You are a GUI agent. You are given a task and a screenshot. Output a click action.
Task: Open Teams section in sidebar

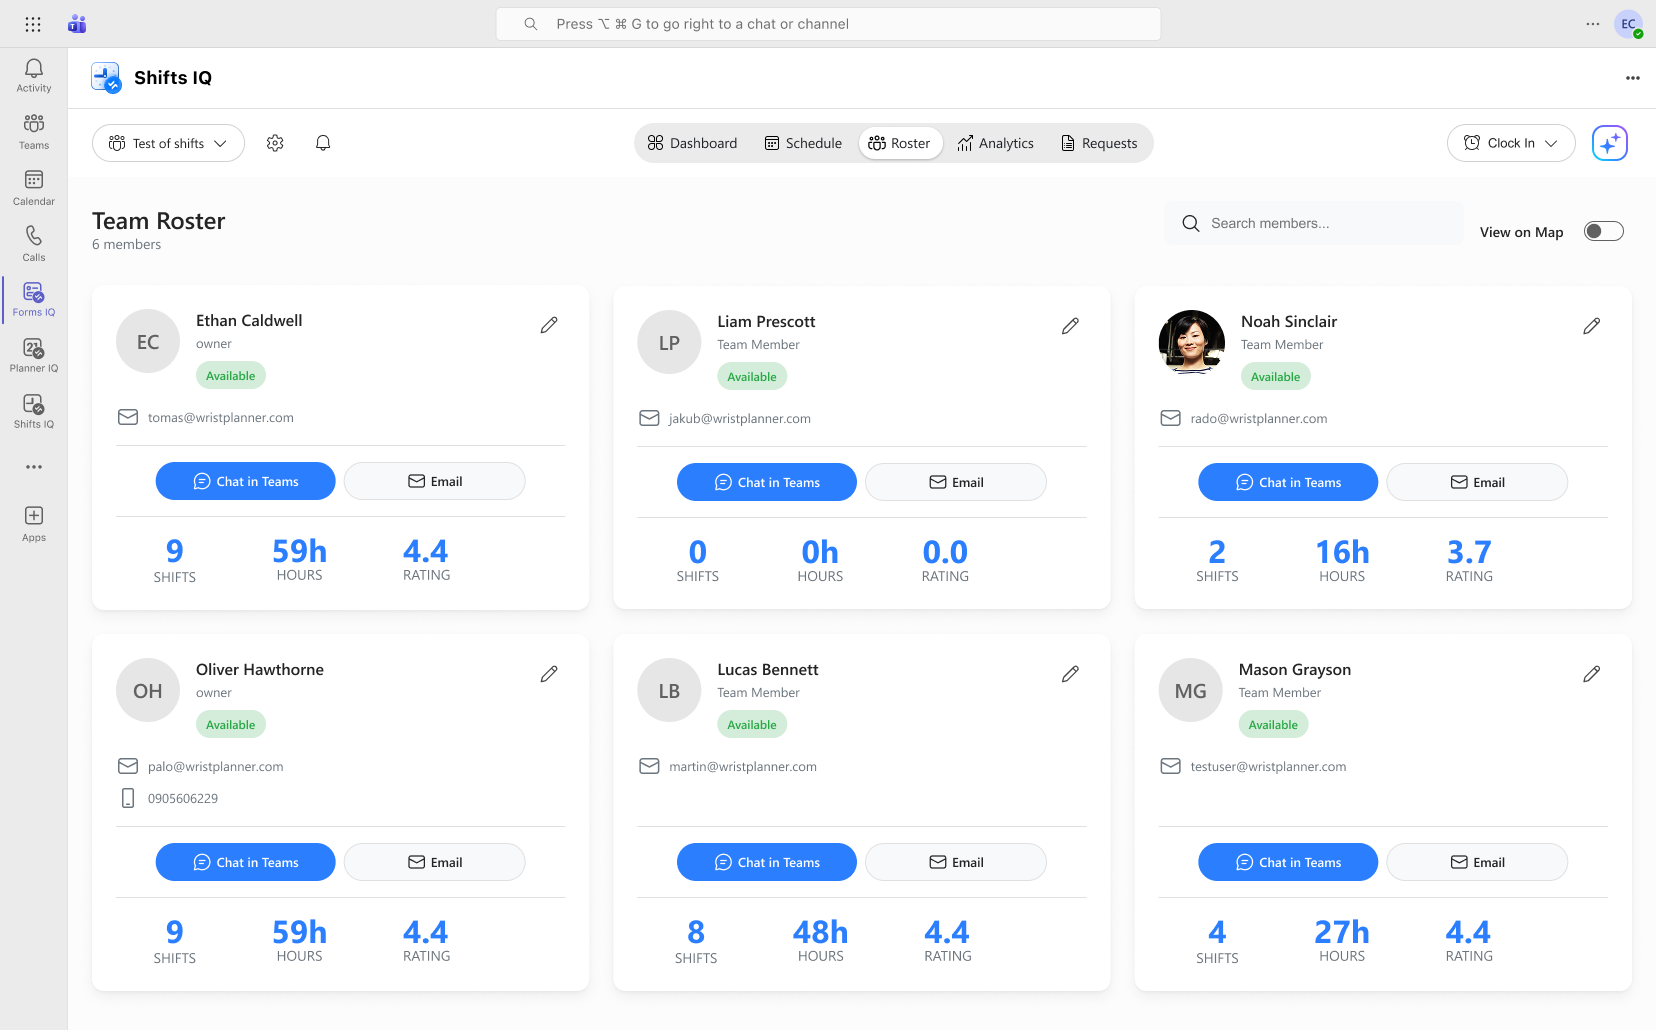point(34,131)
